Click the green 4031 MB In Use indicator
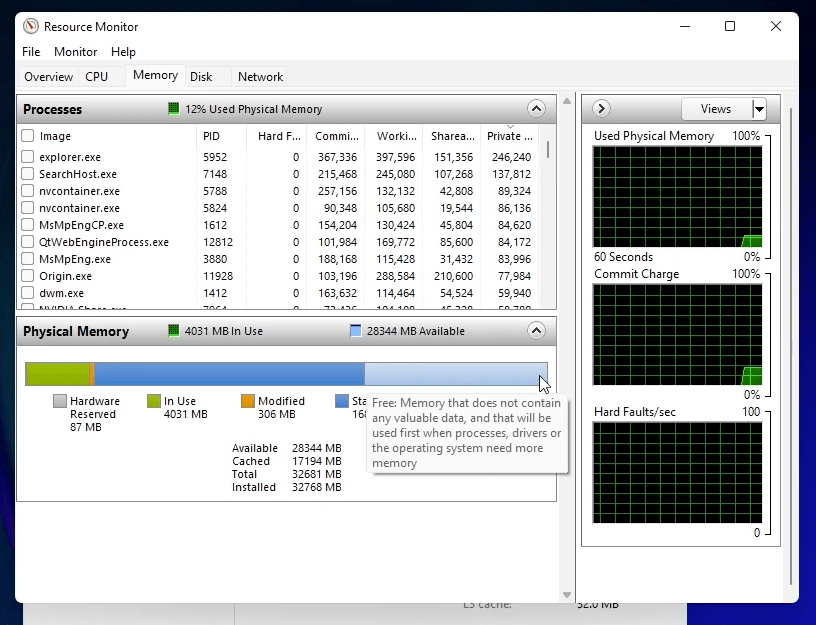The image size is (816, 625). 173,330
